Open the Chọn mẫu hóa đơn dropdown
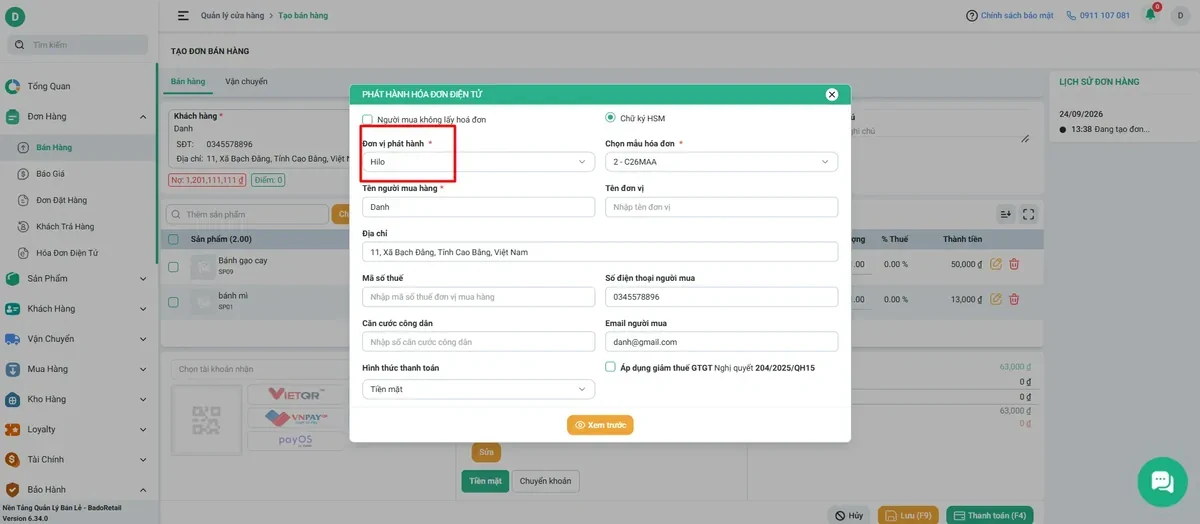The width and height of the screenshot is (1200, 524). coord(721,162)
